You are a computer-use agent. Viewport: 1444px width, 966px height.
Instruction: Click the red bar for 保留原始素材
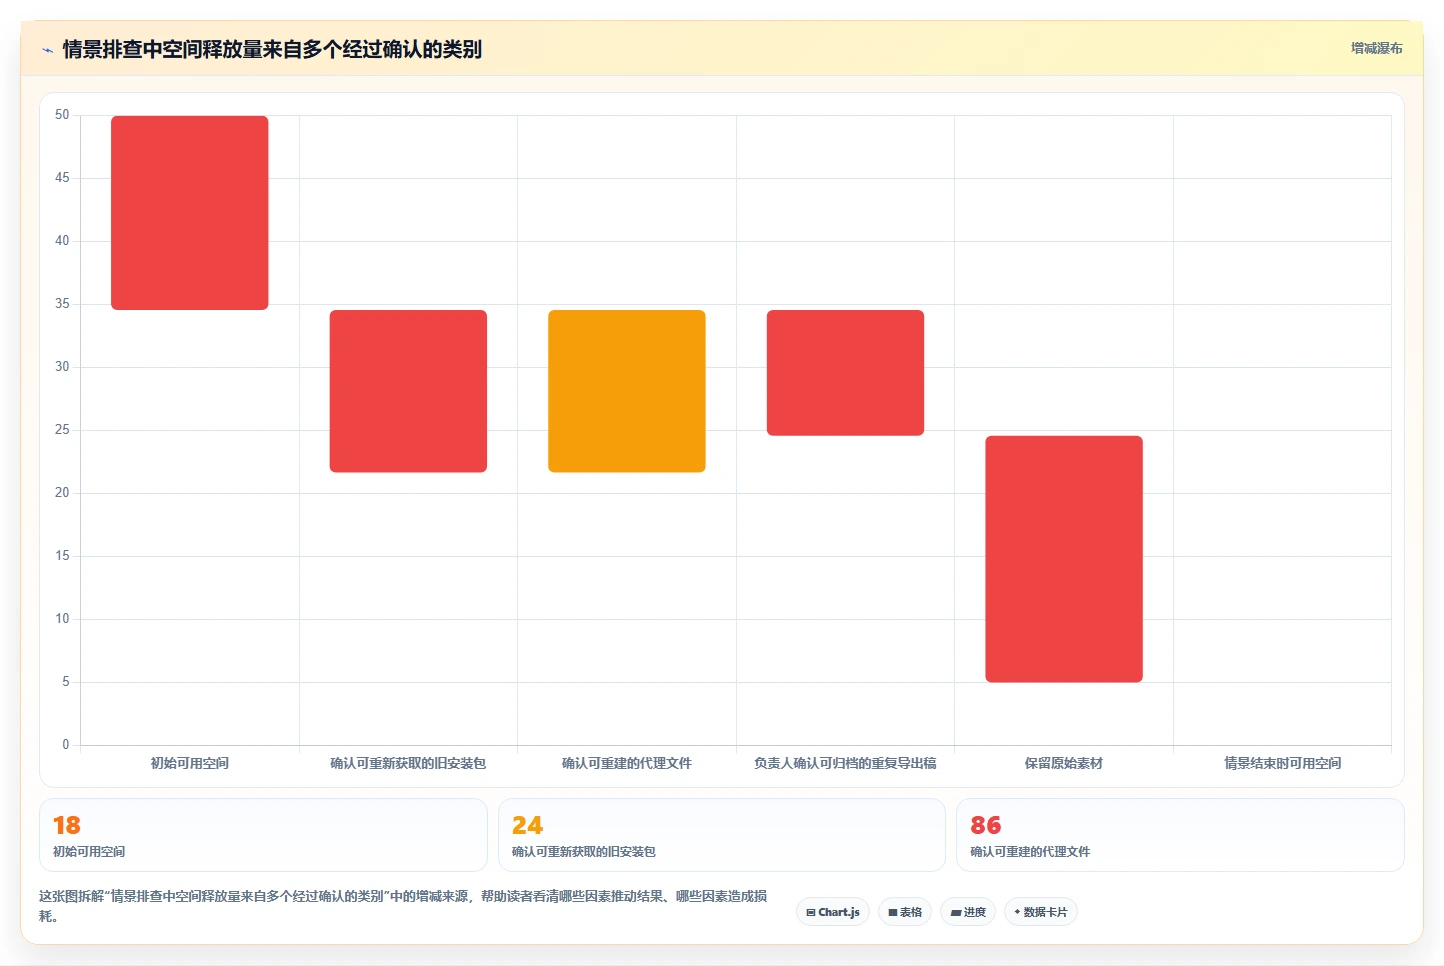click(1064, 559)
